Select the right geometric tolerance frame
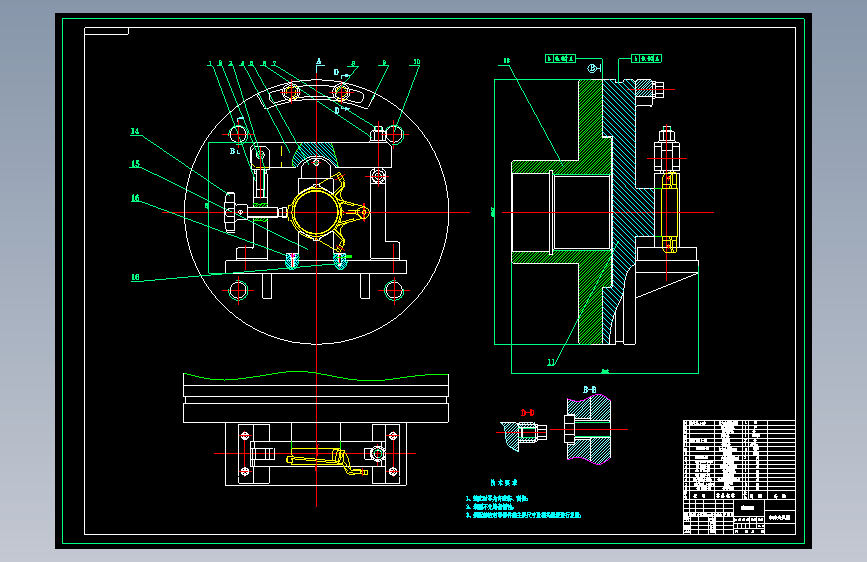This screenshot has width=867, height=562. click(646, 58)
